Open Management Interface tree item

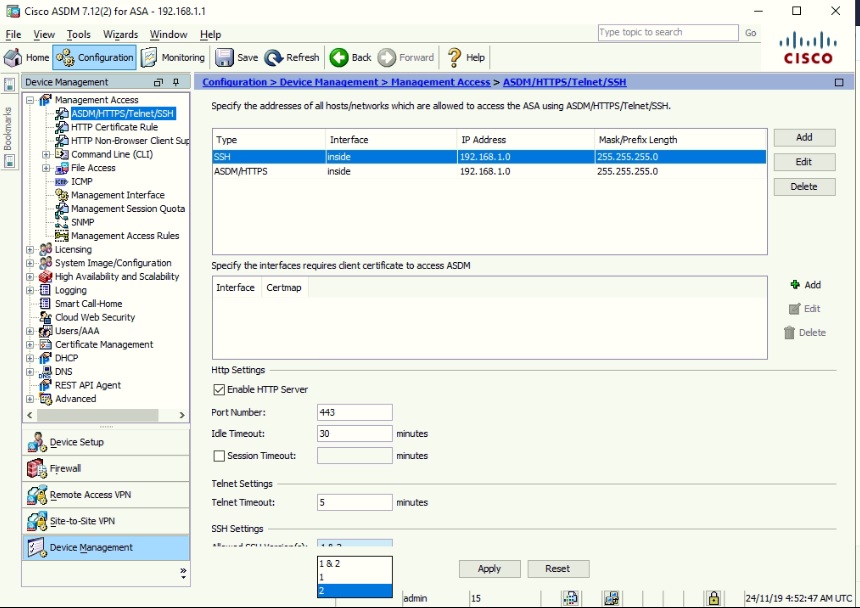117,195
